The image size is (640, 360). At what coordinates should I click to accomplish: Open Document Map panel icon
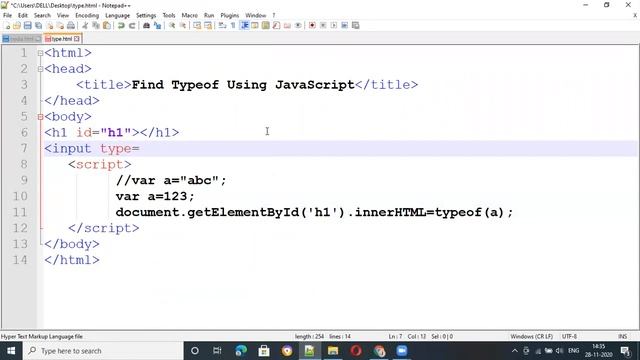(x=266, y=26)
